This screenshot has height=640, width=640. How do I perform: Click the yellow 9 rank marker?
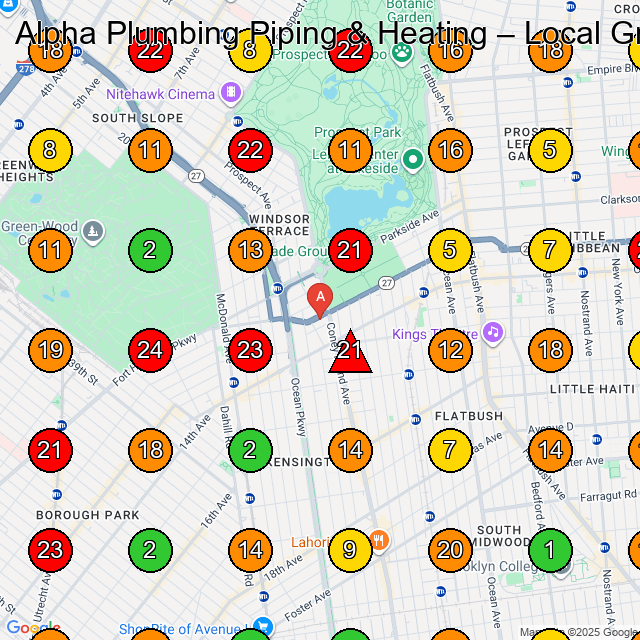[350, 550]
